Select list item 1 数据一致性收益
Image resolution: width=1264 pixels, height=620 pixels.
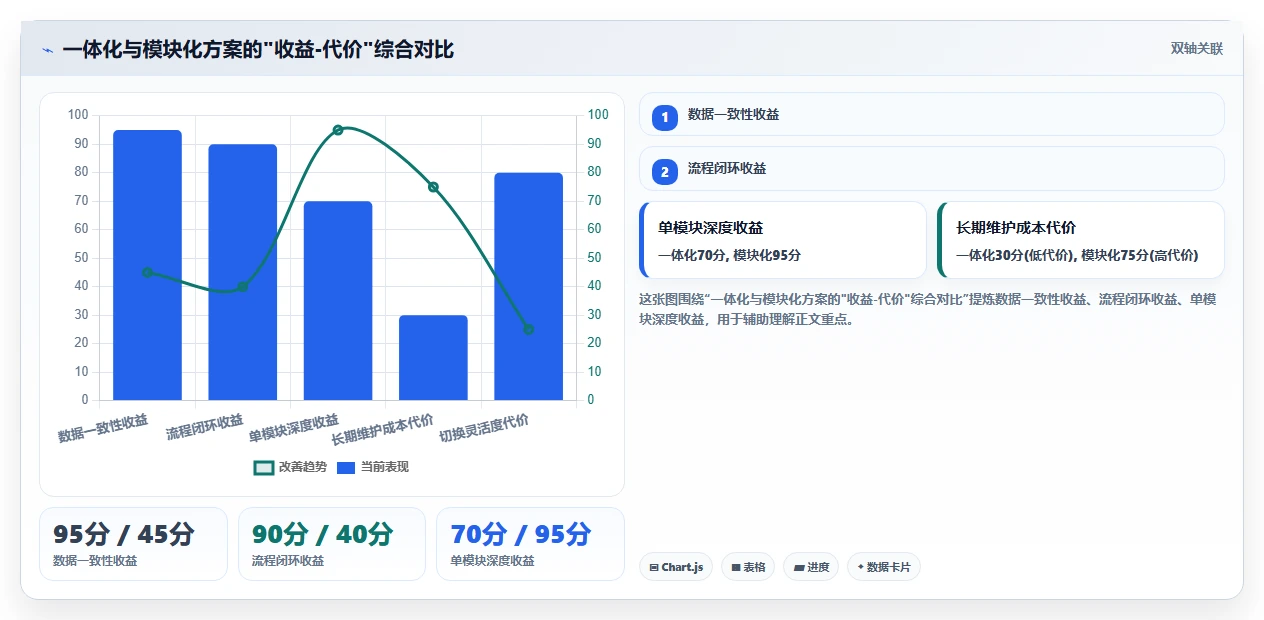931,114
